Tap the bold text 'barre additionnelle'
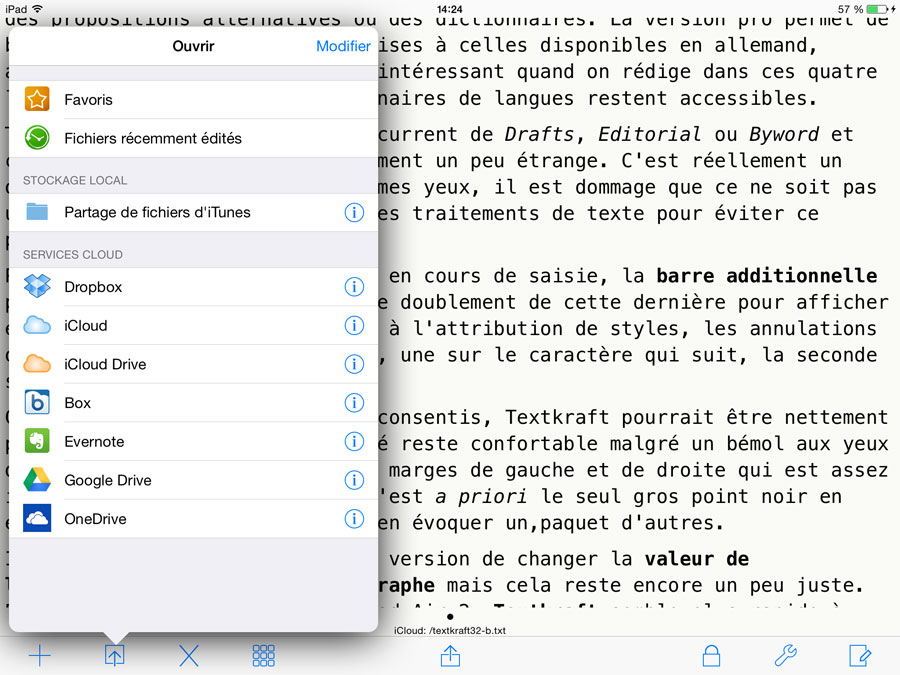This screenshot has height=675, width=900. click(x=767, y=276)
